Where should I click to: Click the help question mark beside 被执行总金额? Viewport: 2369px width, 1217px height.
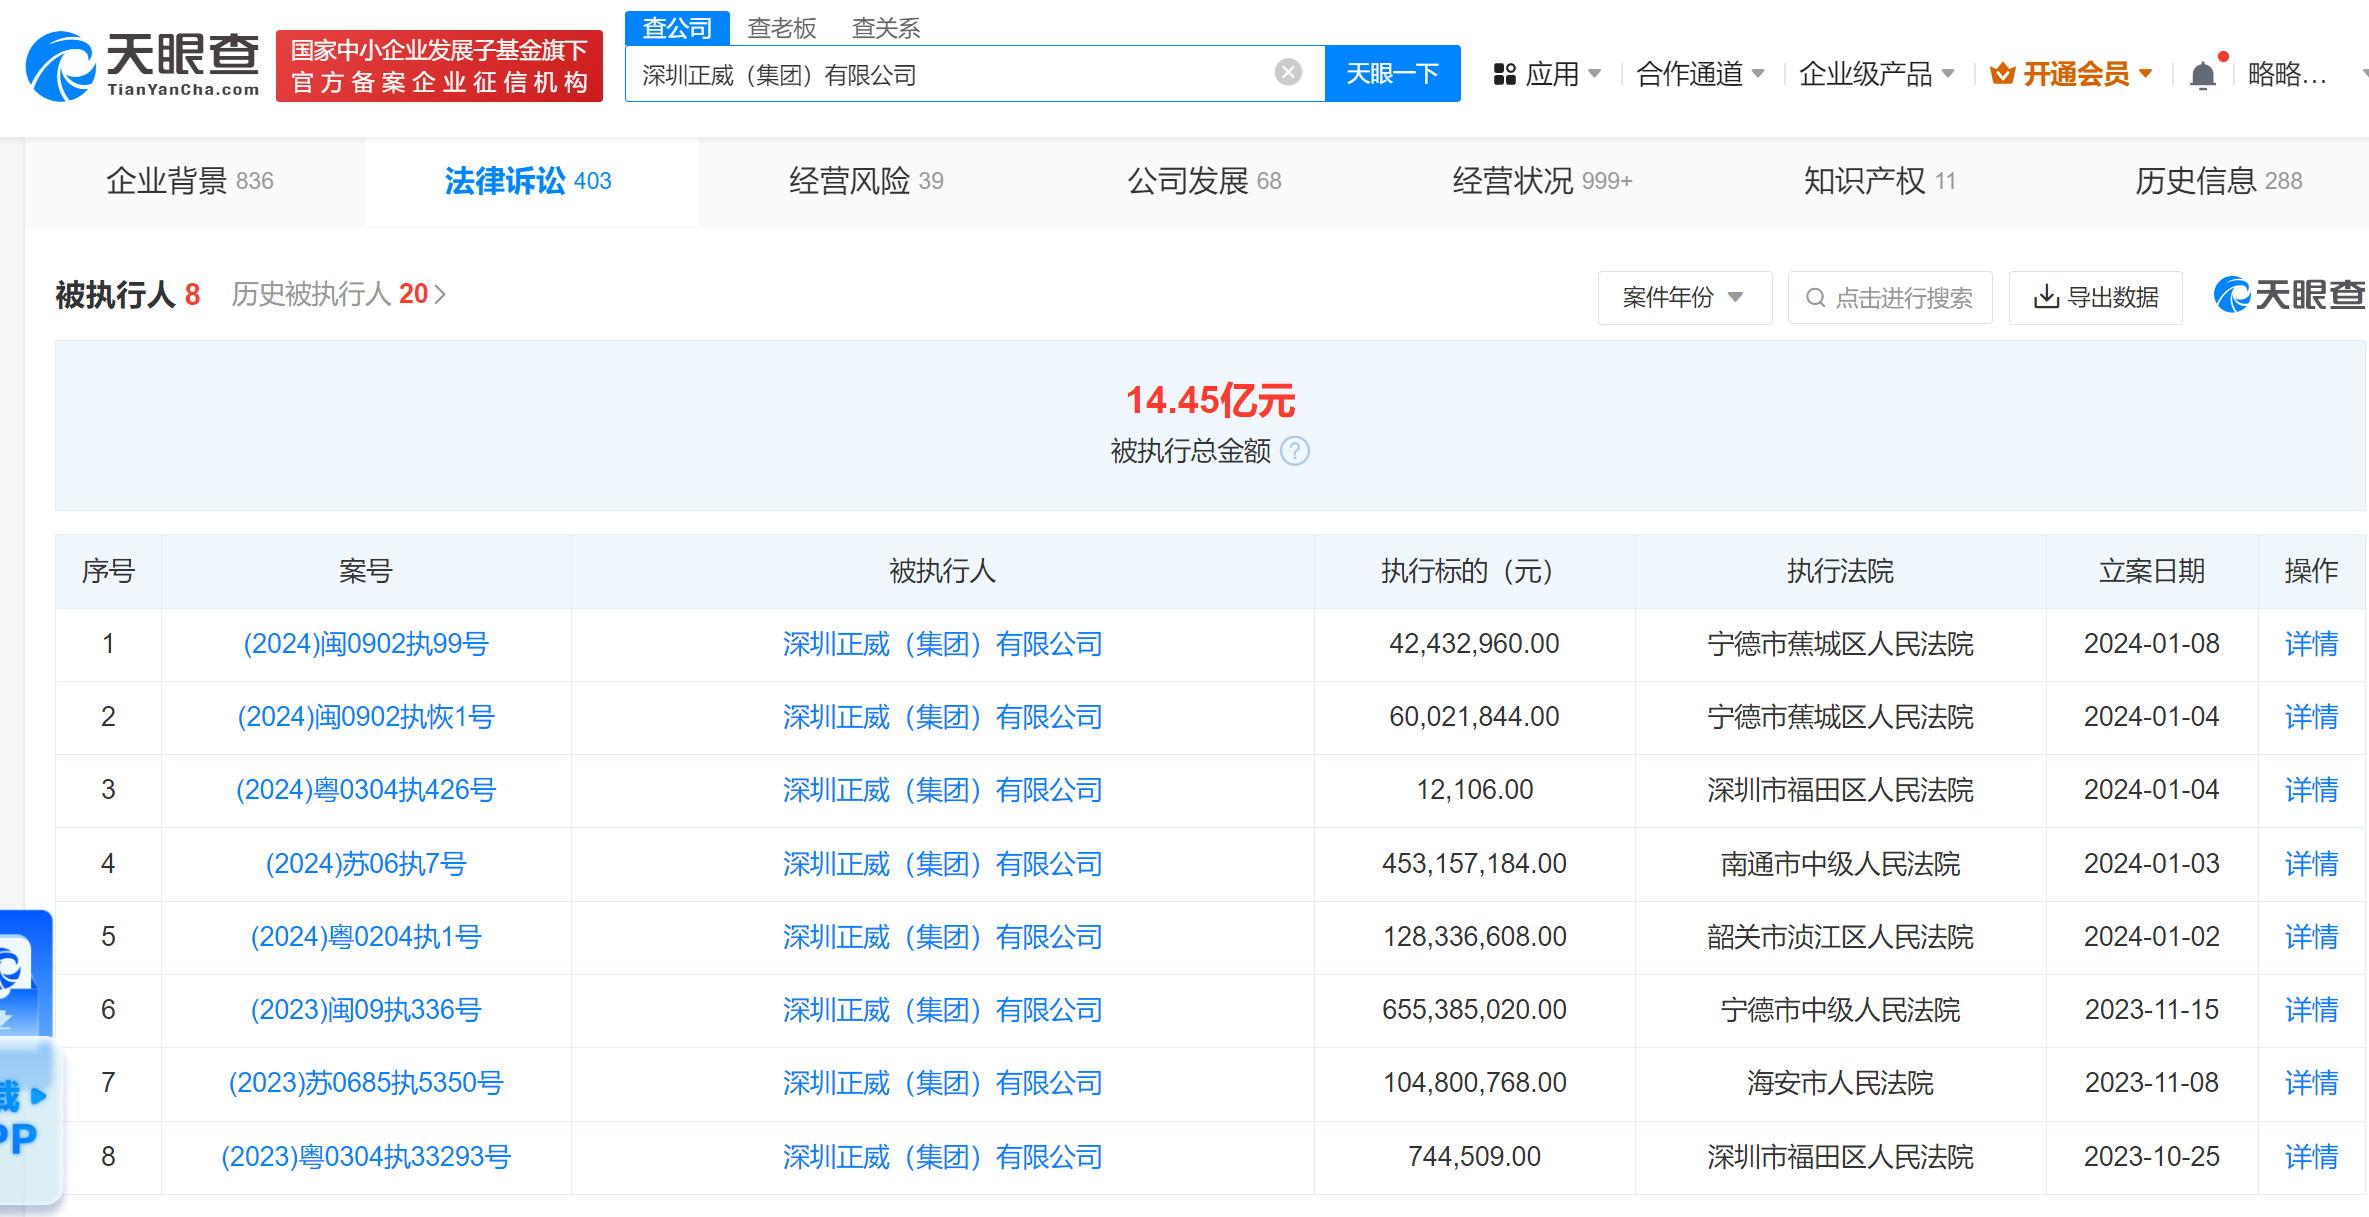1295,451
